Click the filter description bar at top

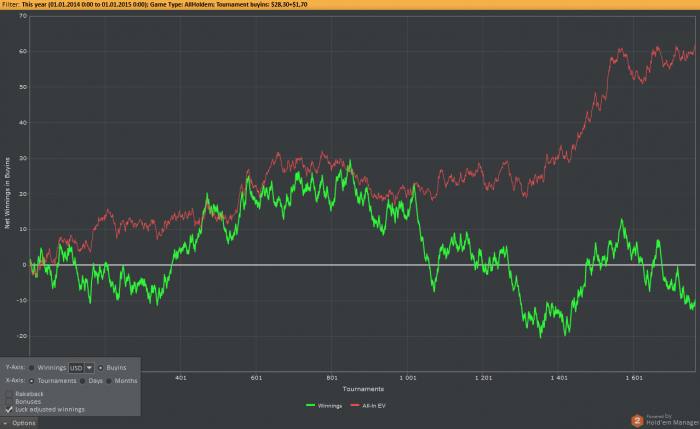click(350, 4)
